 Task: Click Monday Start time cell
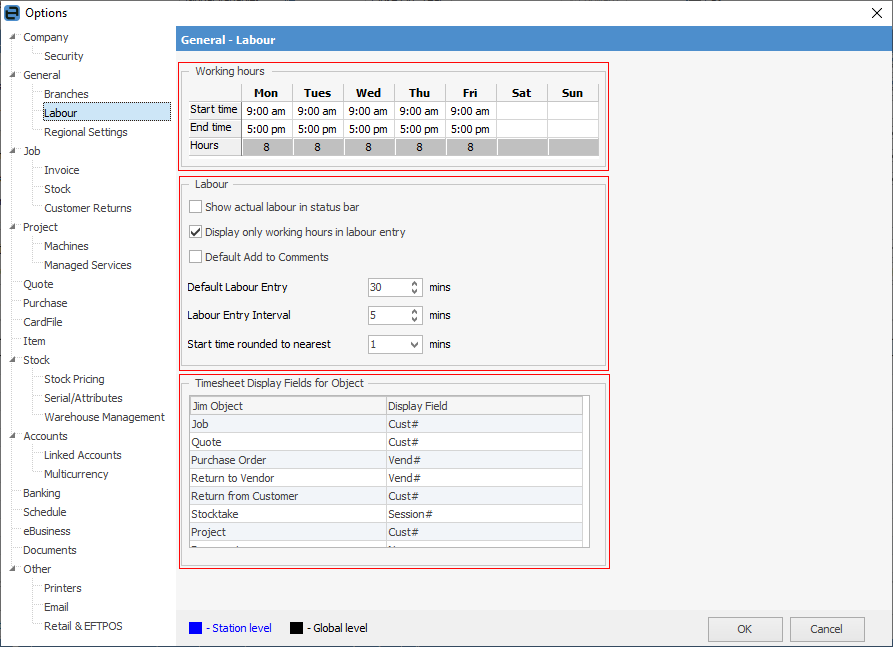click(266, 111)
